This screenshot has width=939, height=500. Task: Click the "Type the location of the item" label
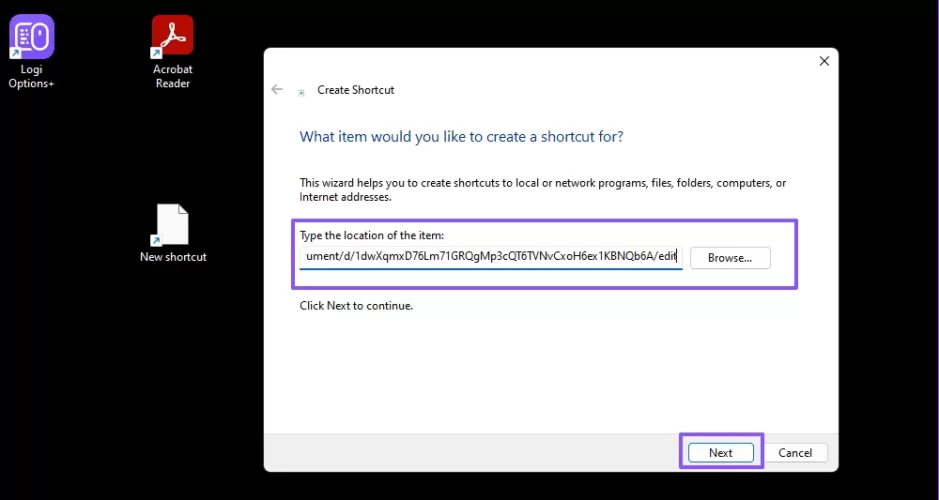point(371,235)
